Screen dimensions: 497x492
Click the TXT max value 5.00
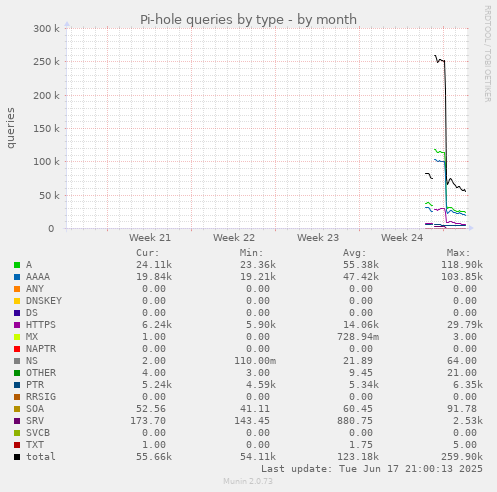point(465,445)
